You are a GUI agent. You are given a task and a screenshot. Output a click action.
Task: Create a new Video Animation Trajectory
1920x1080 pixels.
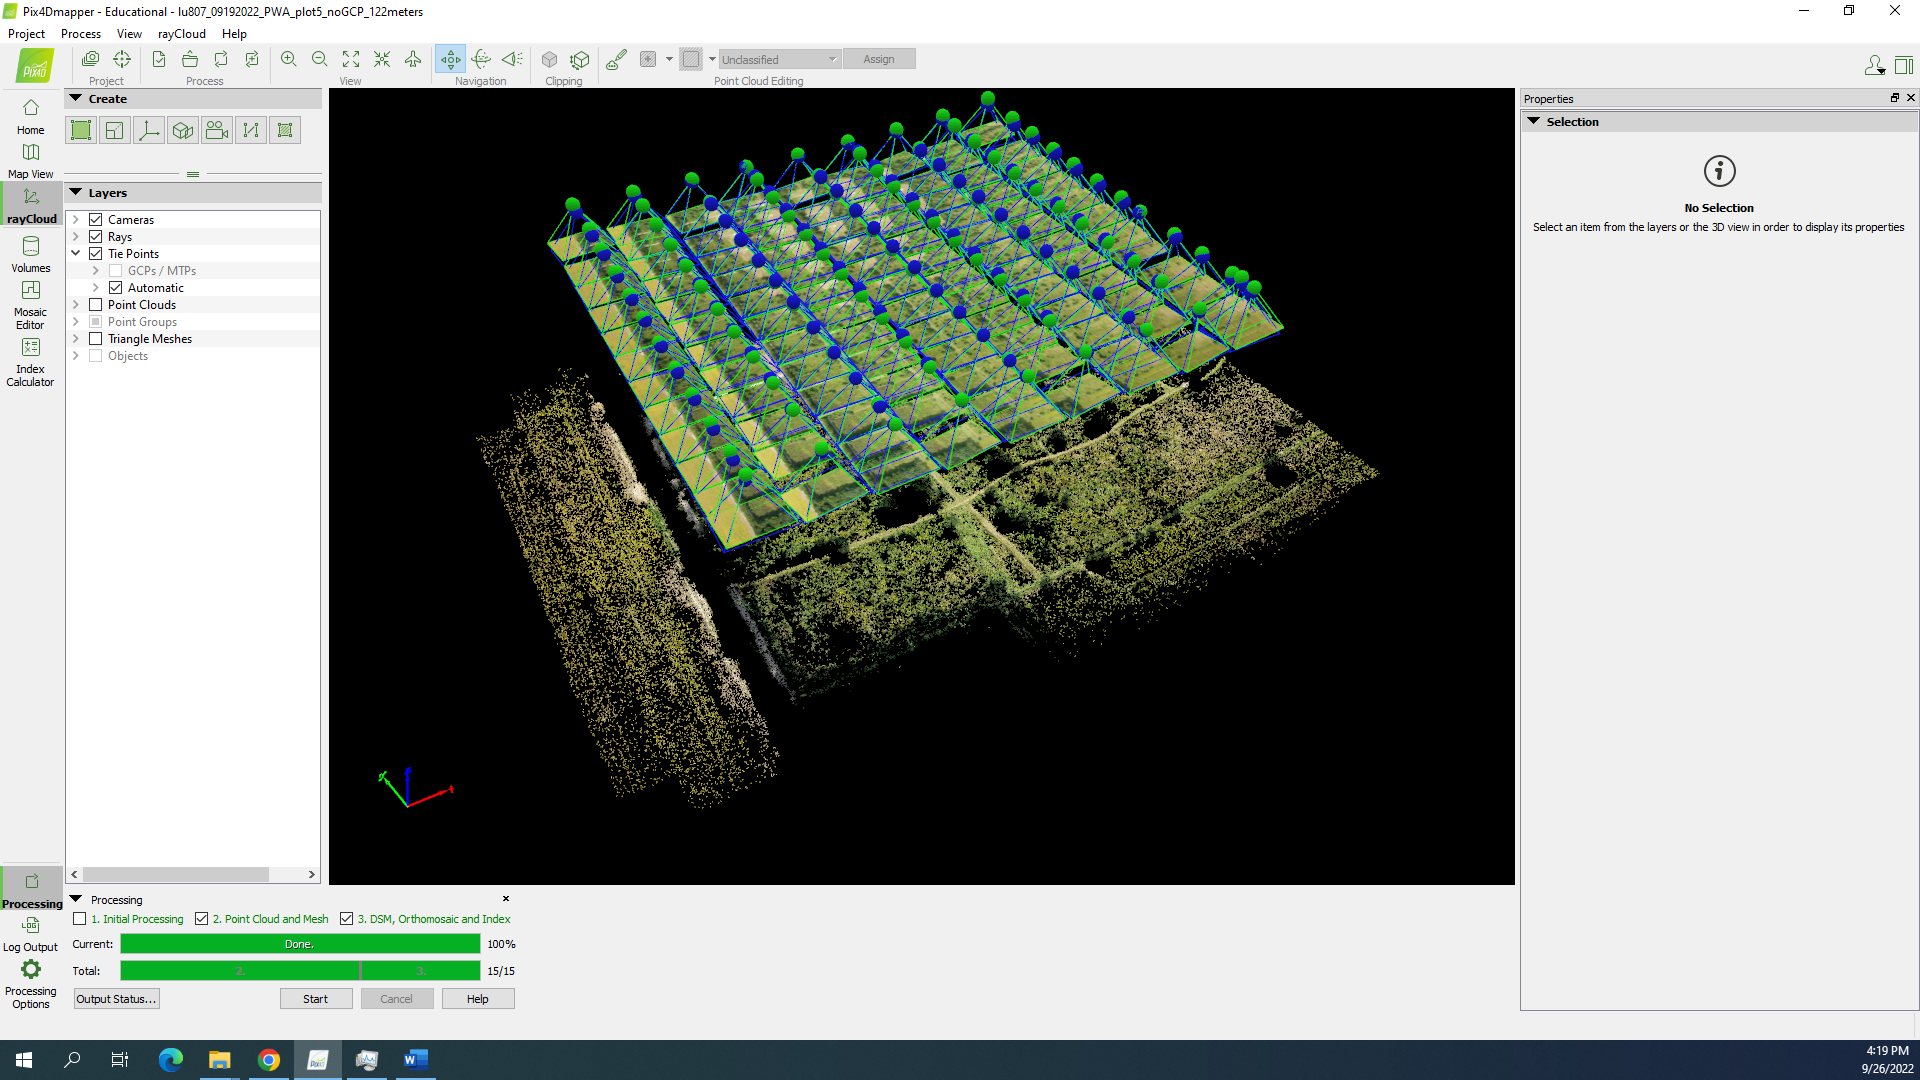pyautogui.click(x=217, y=130)
